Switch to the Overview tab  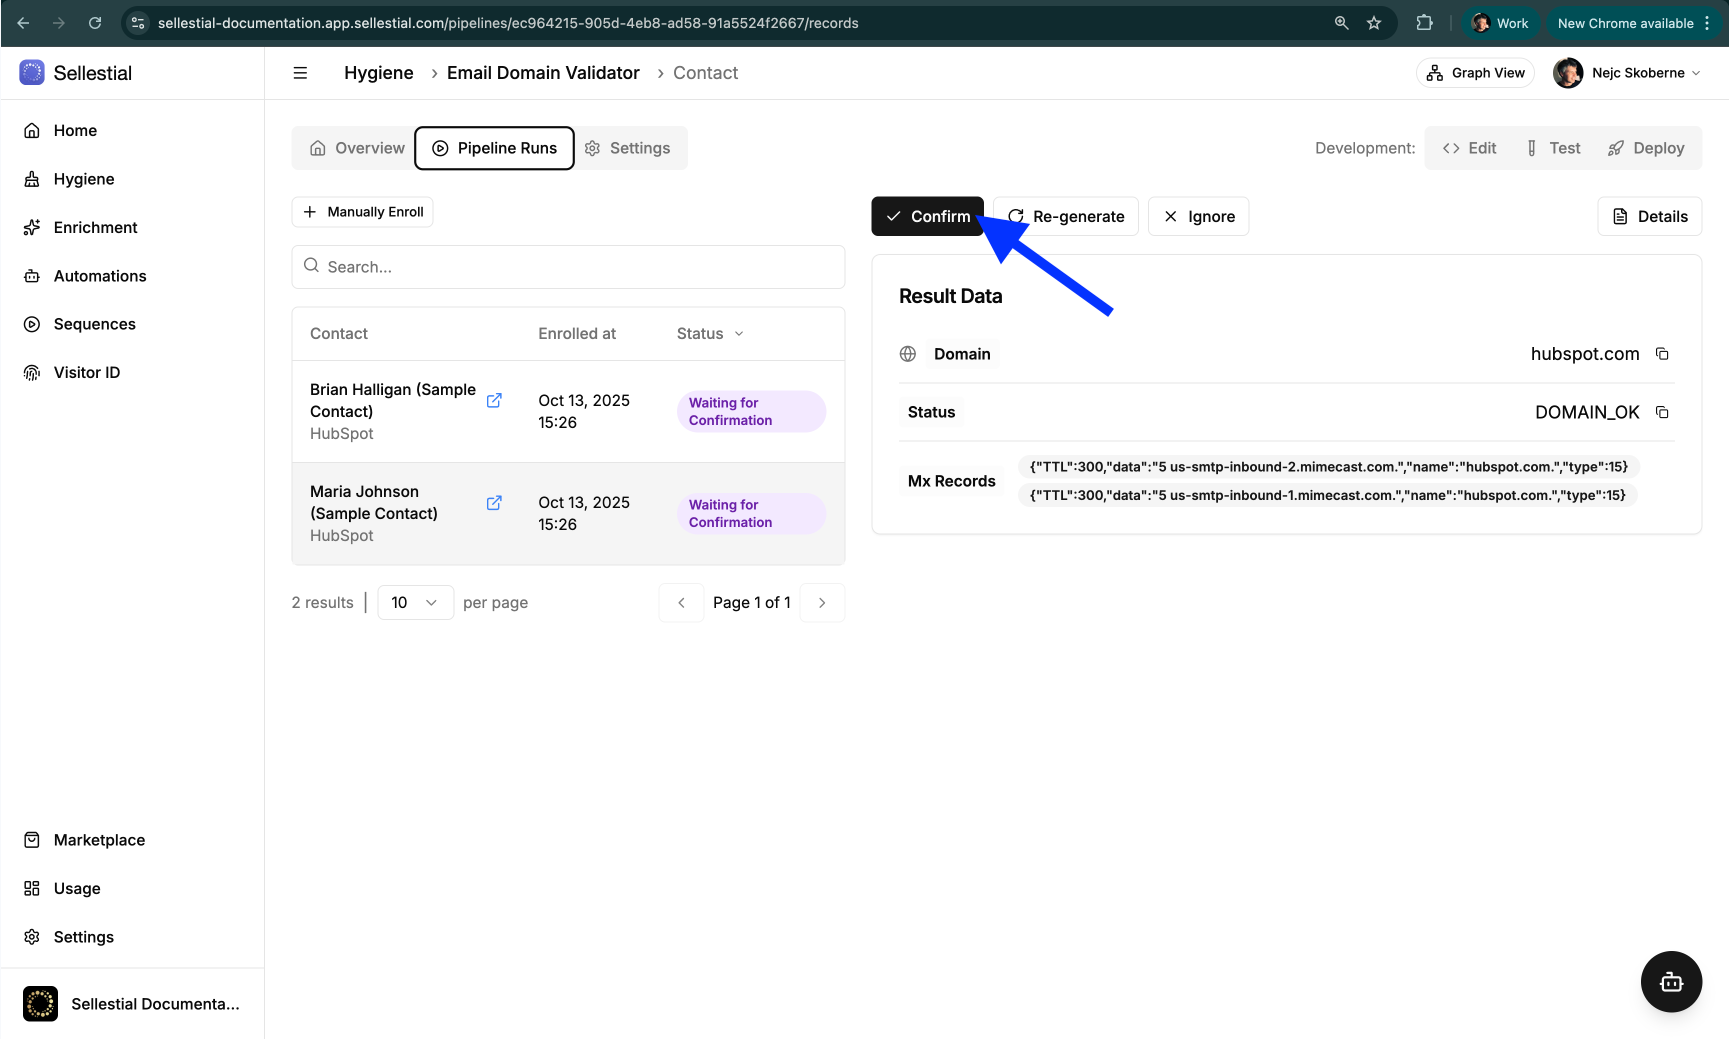356,148
